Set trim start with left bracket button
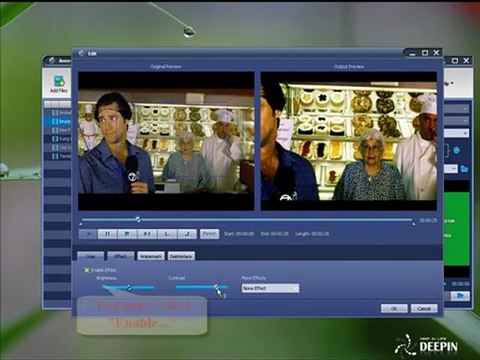The width and height of the screenshot is (480, 360). coord(167,234)
